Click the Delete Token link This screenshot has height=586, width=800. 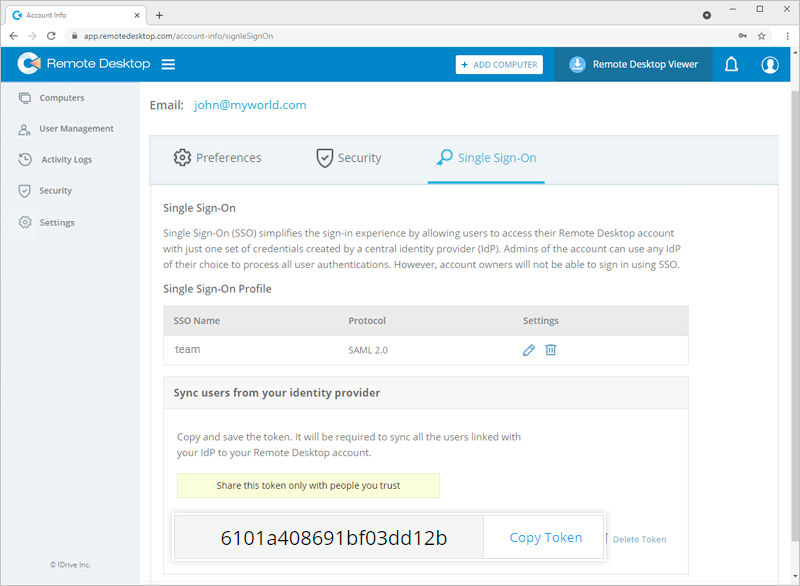point(639,540)
